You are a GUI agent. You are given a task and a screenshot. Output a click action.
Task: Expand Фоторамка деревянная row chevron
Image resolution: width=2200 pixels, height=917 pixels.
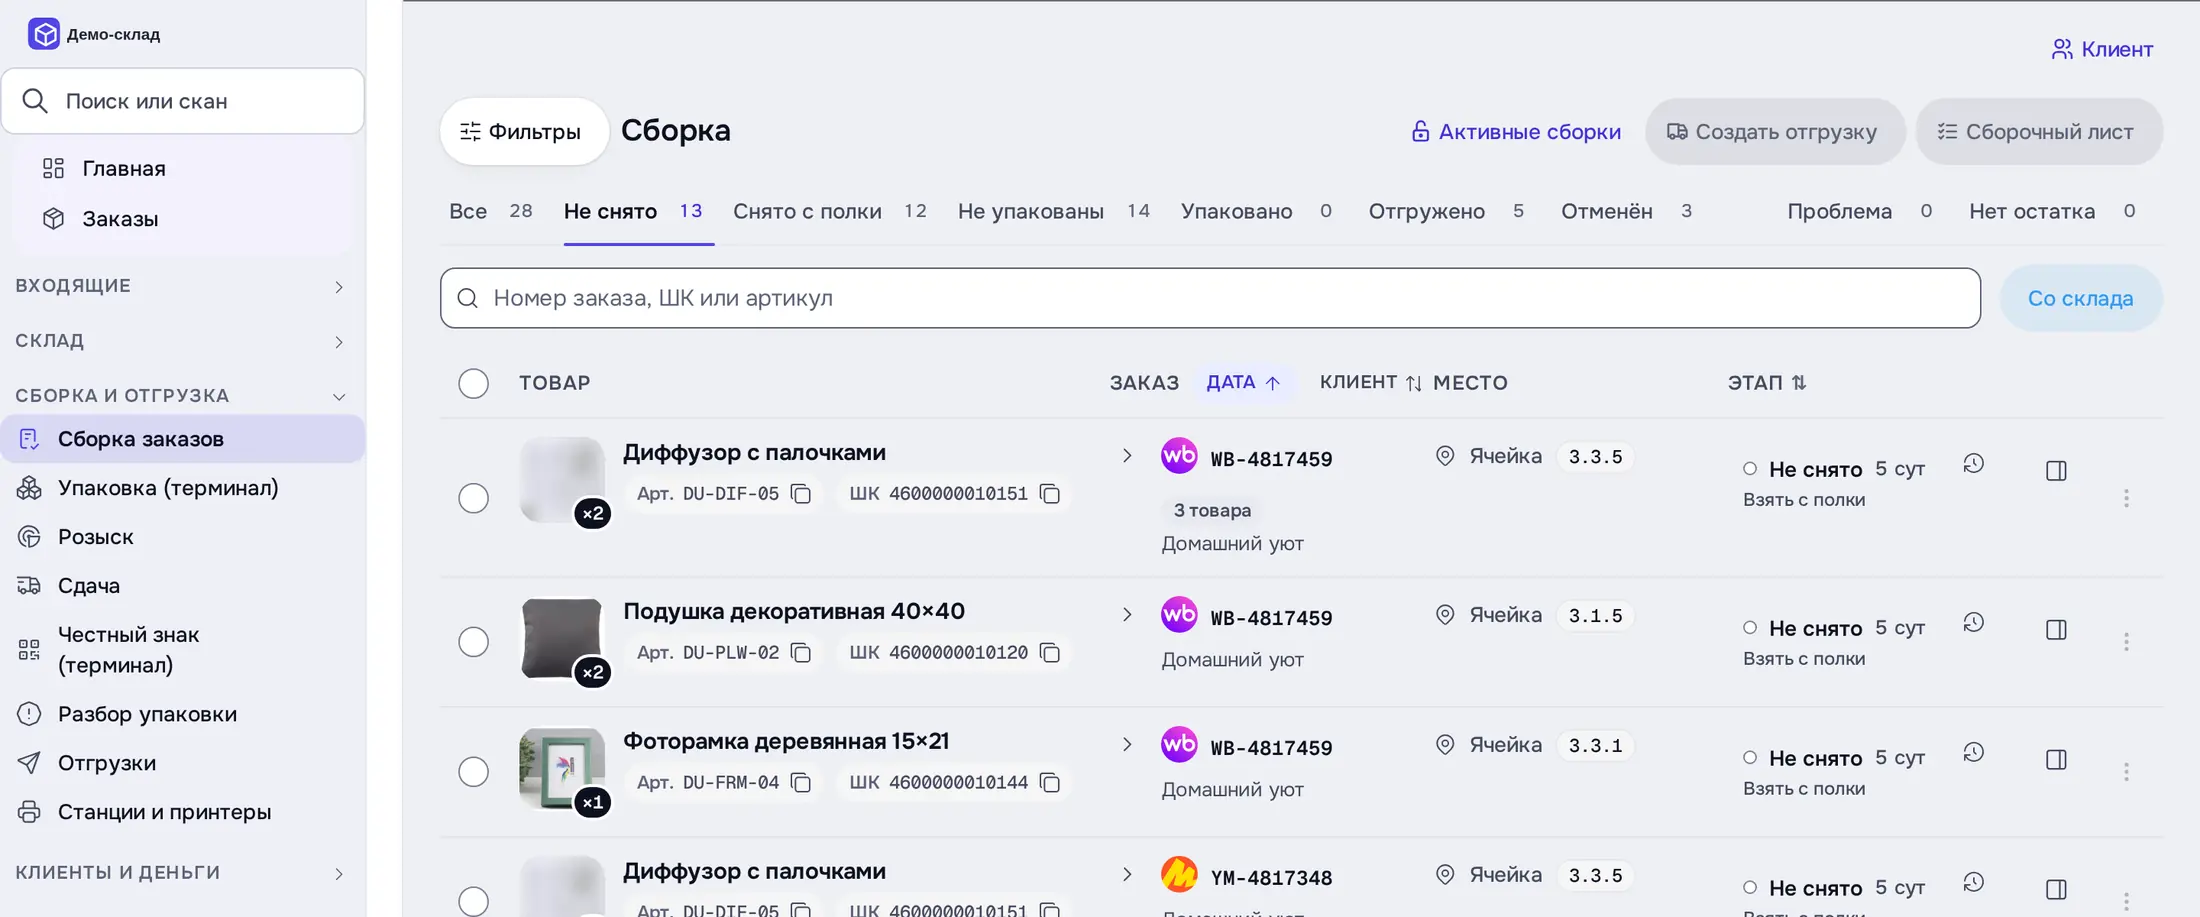(1127, 745)
